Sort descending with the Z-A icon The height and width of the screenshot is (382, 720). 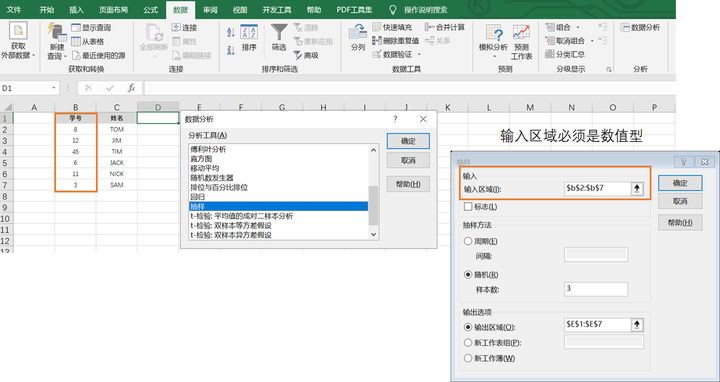pyautogui.click(x=231, y=50)
